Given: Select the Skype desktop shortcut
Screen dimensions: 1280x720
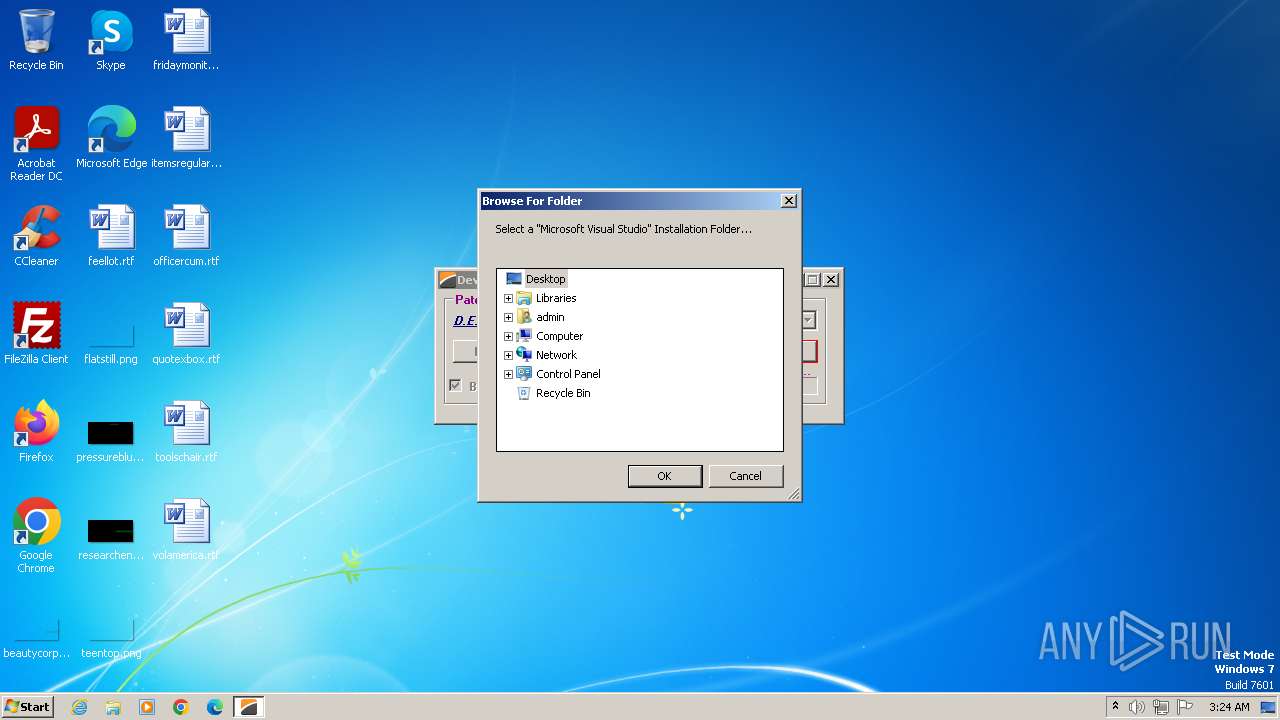Looking at the screenshot, I should point(111,40).
